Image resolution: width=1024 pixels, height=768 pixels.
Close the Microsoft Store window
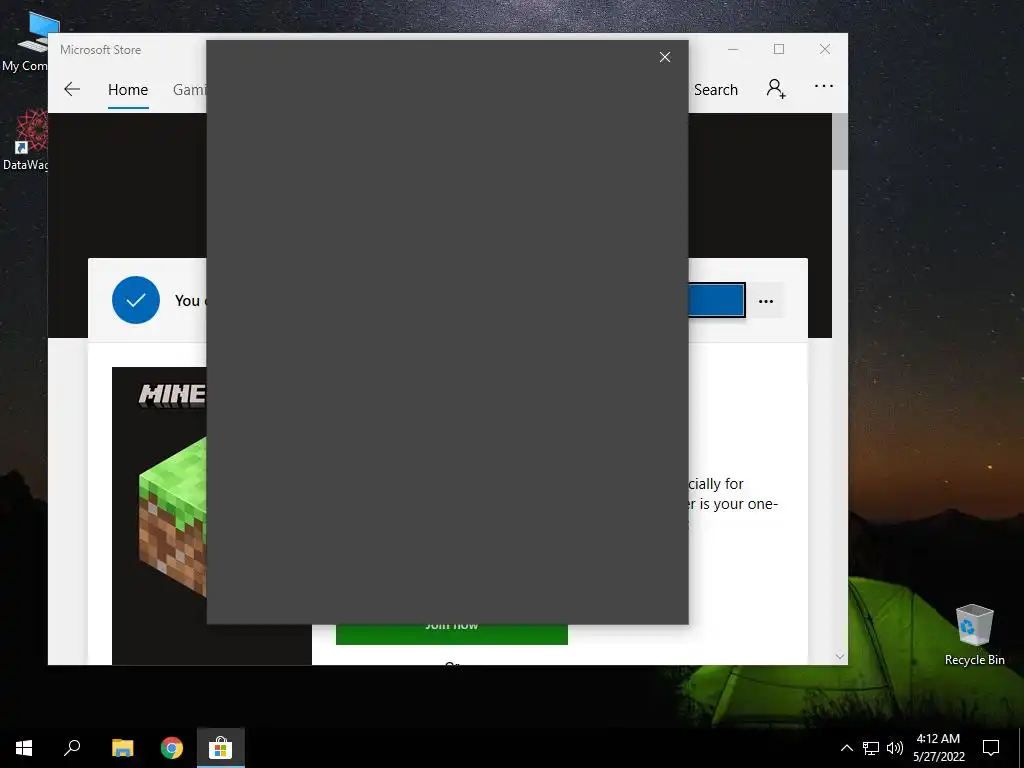(x=825, y=50)
